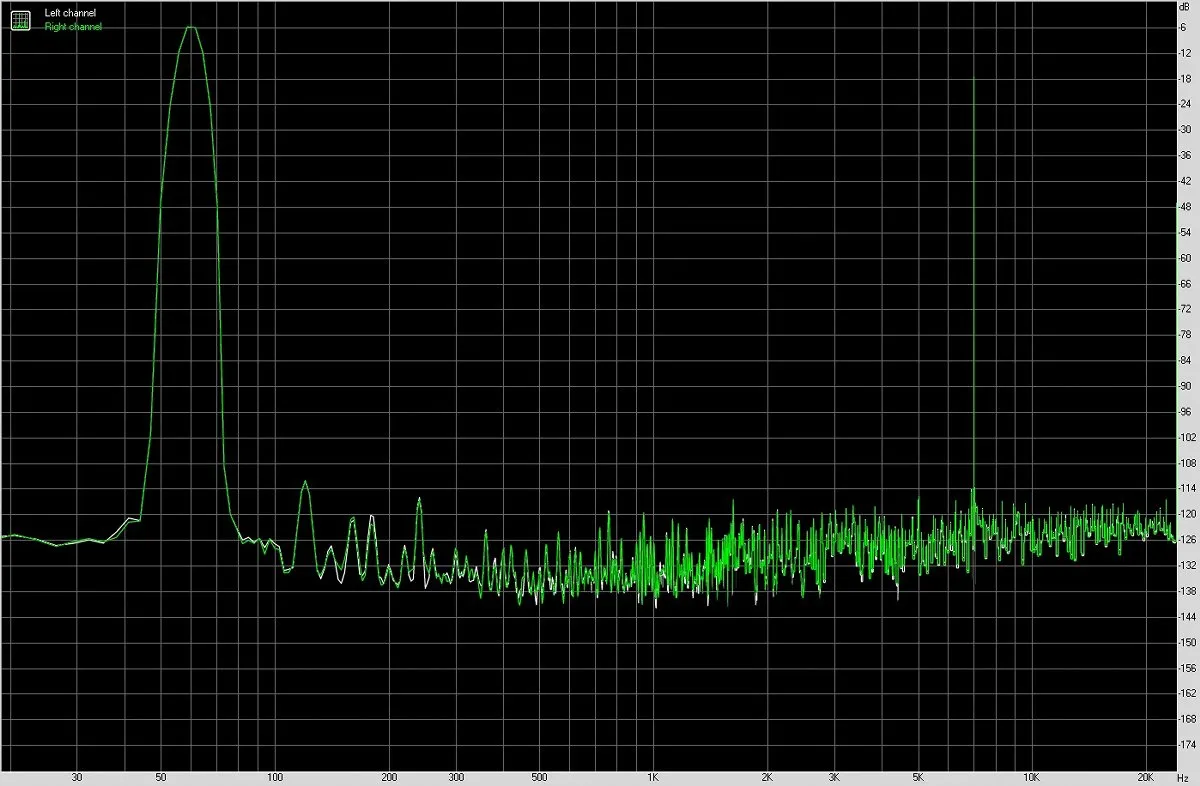Click the -60 dB axis label
This screenshot has width=1200, height=786.
click(1186, 258)
